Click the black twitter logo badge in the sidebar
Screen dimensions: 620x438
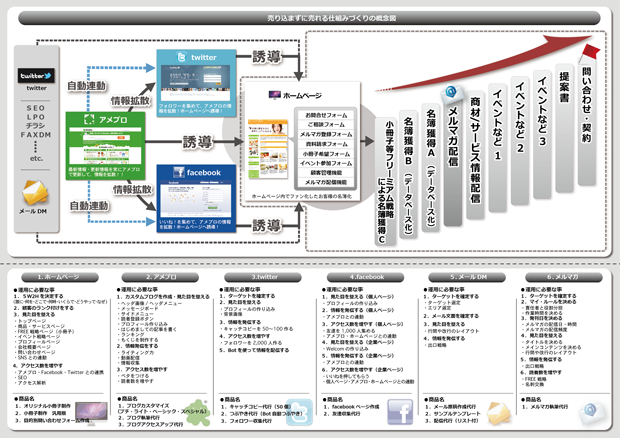tap(36, 76)
